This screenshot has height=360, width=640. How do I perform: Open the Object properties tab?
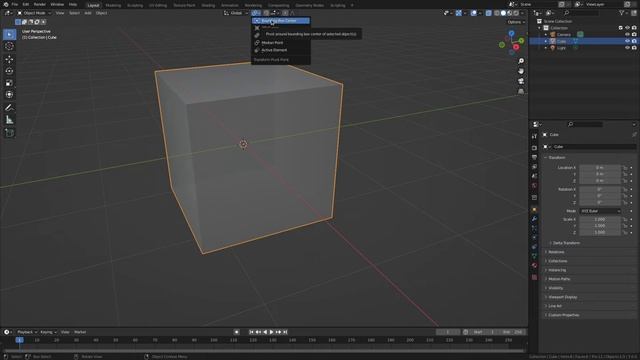click(534, 209)
